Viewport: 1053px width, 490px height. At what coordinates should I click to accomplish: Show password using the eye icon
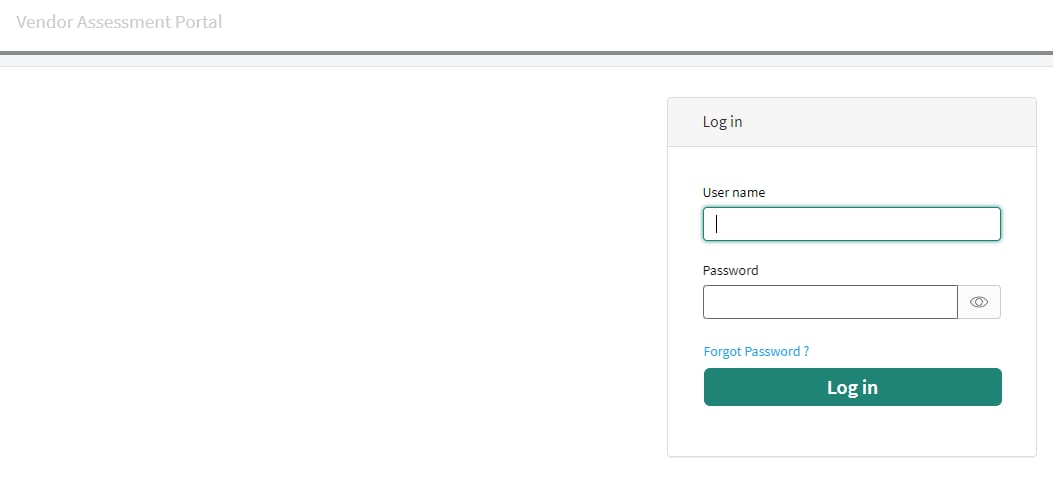coord(979,302)
